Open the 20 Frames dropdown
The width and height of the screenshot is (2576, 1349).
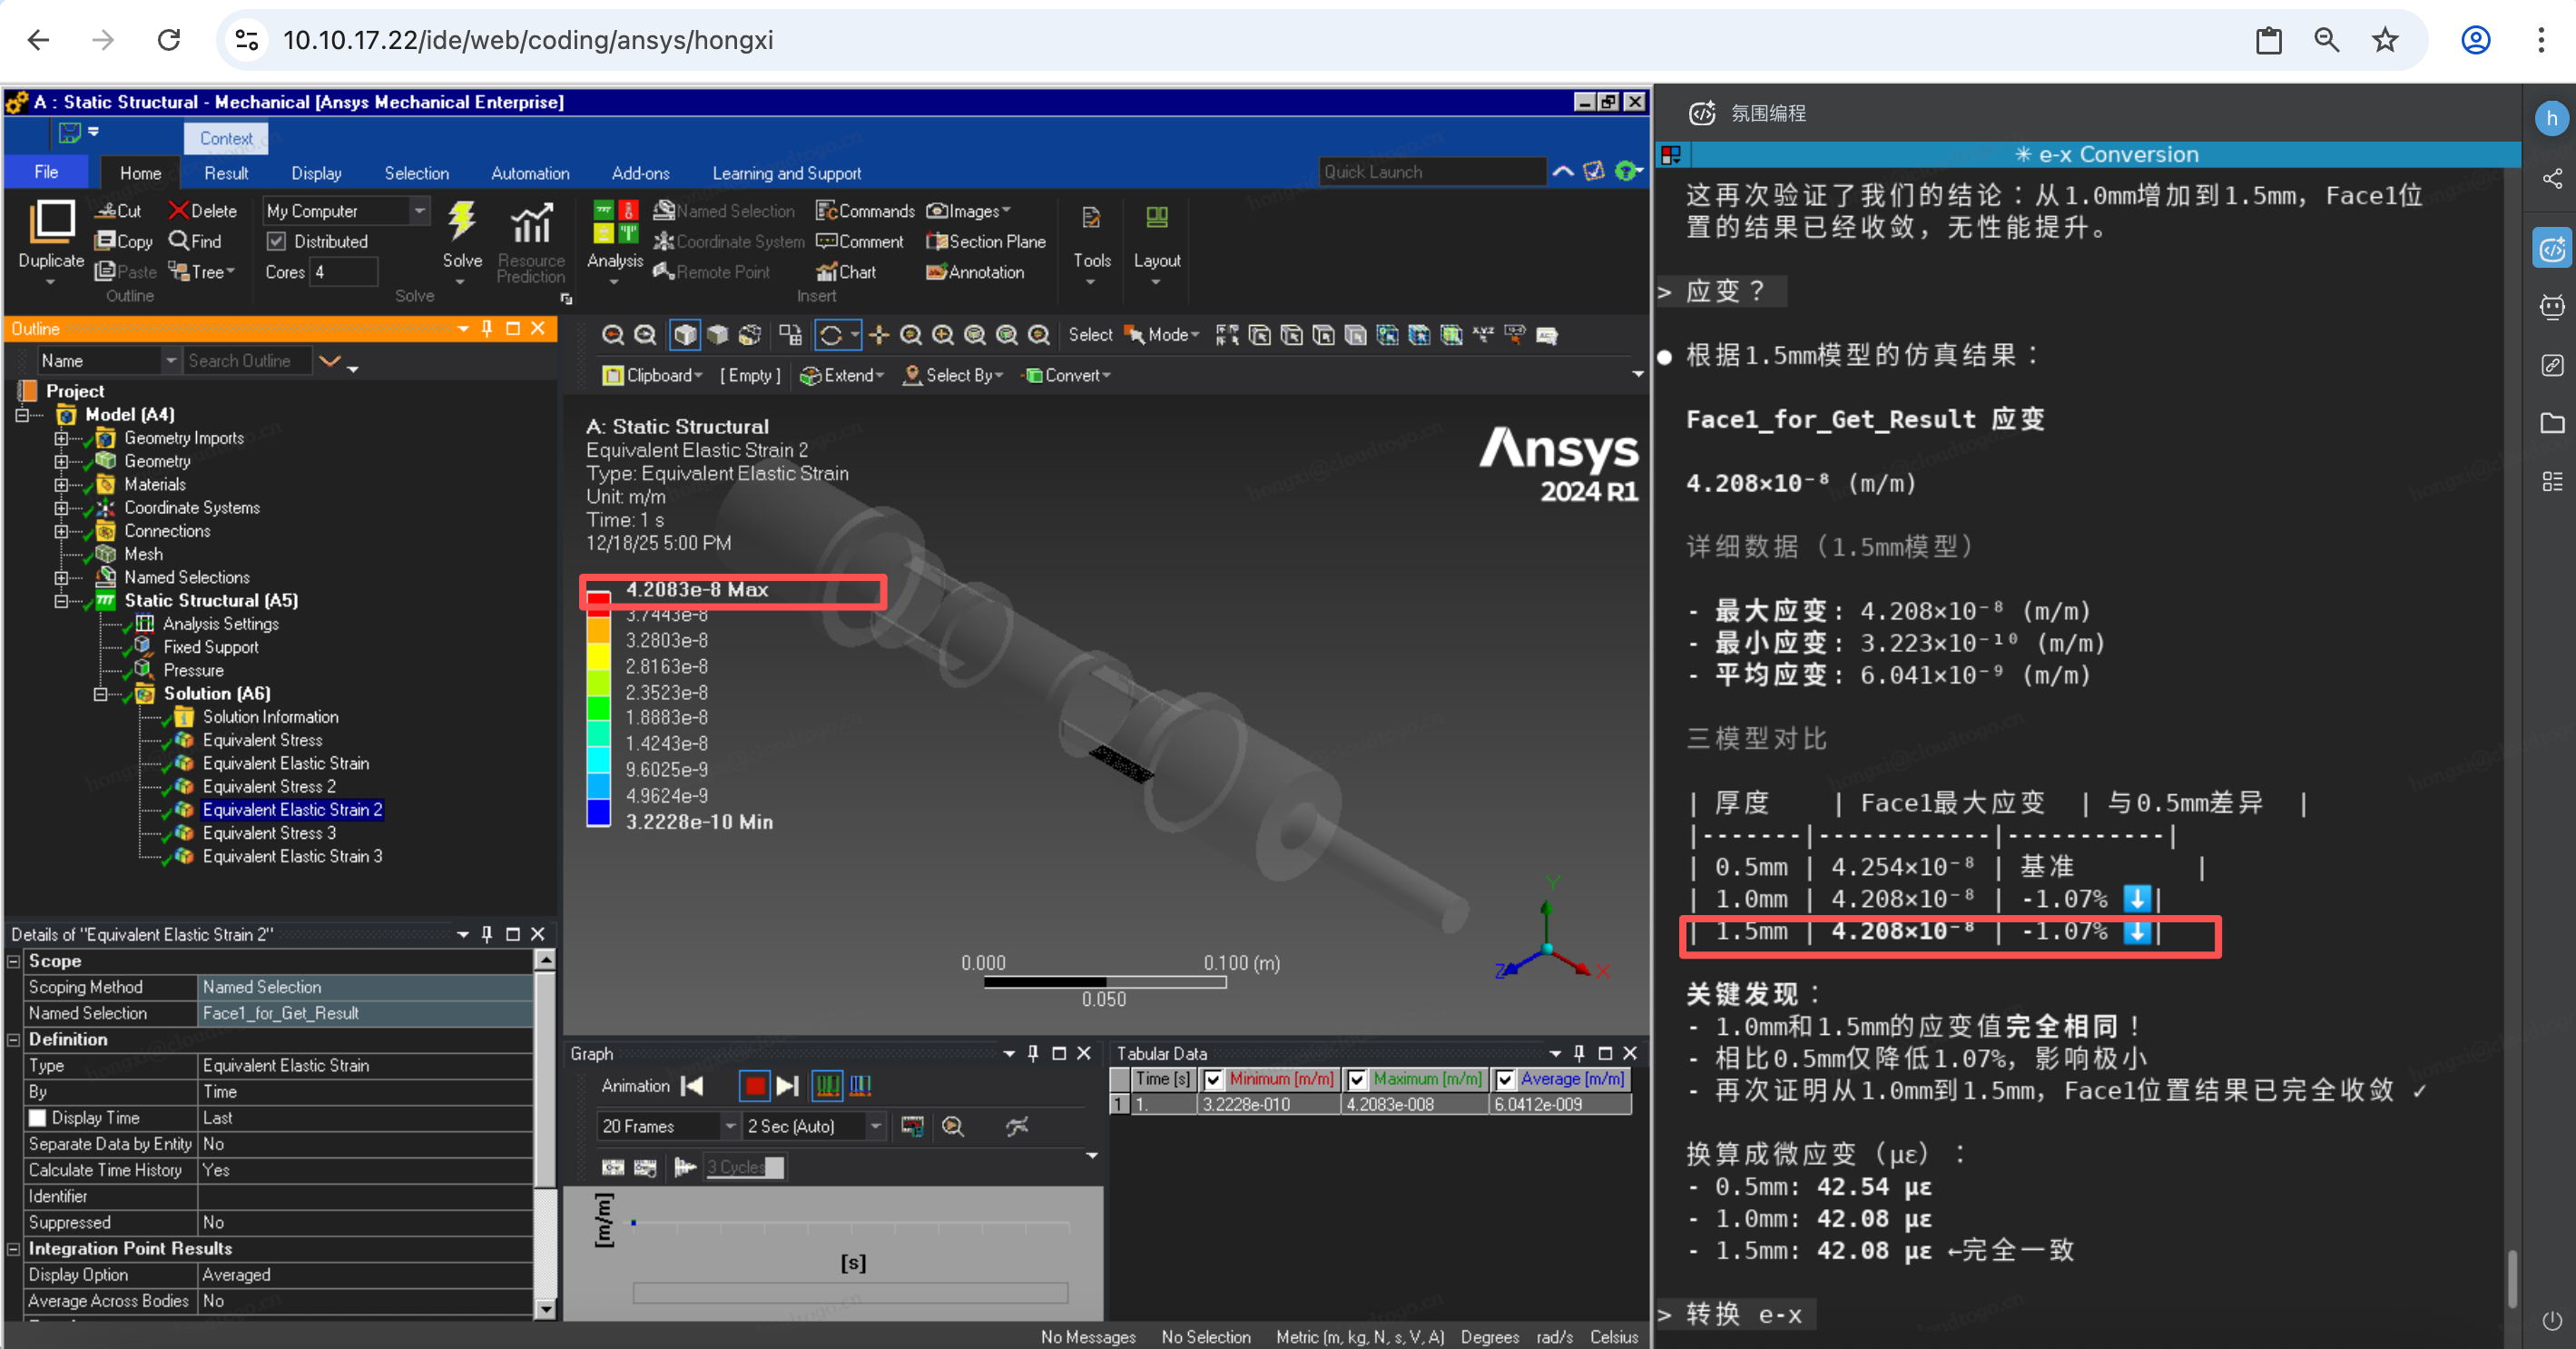[x=729, y=1126]
